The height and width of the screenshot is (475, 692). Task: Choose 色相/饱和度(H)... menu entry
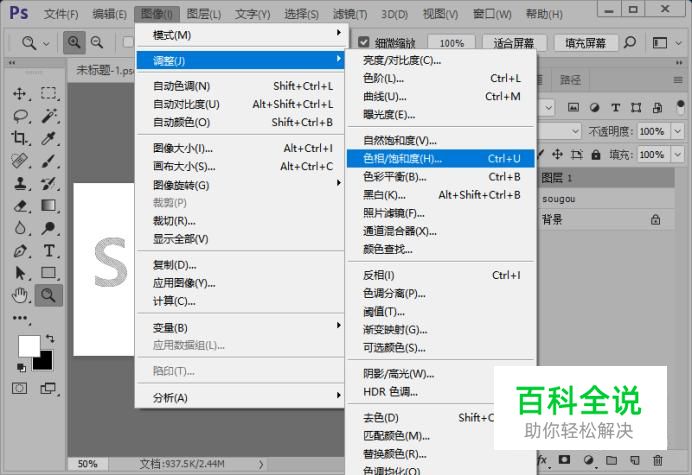click(x=440, y=158)
